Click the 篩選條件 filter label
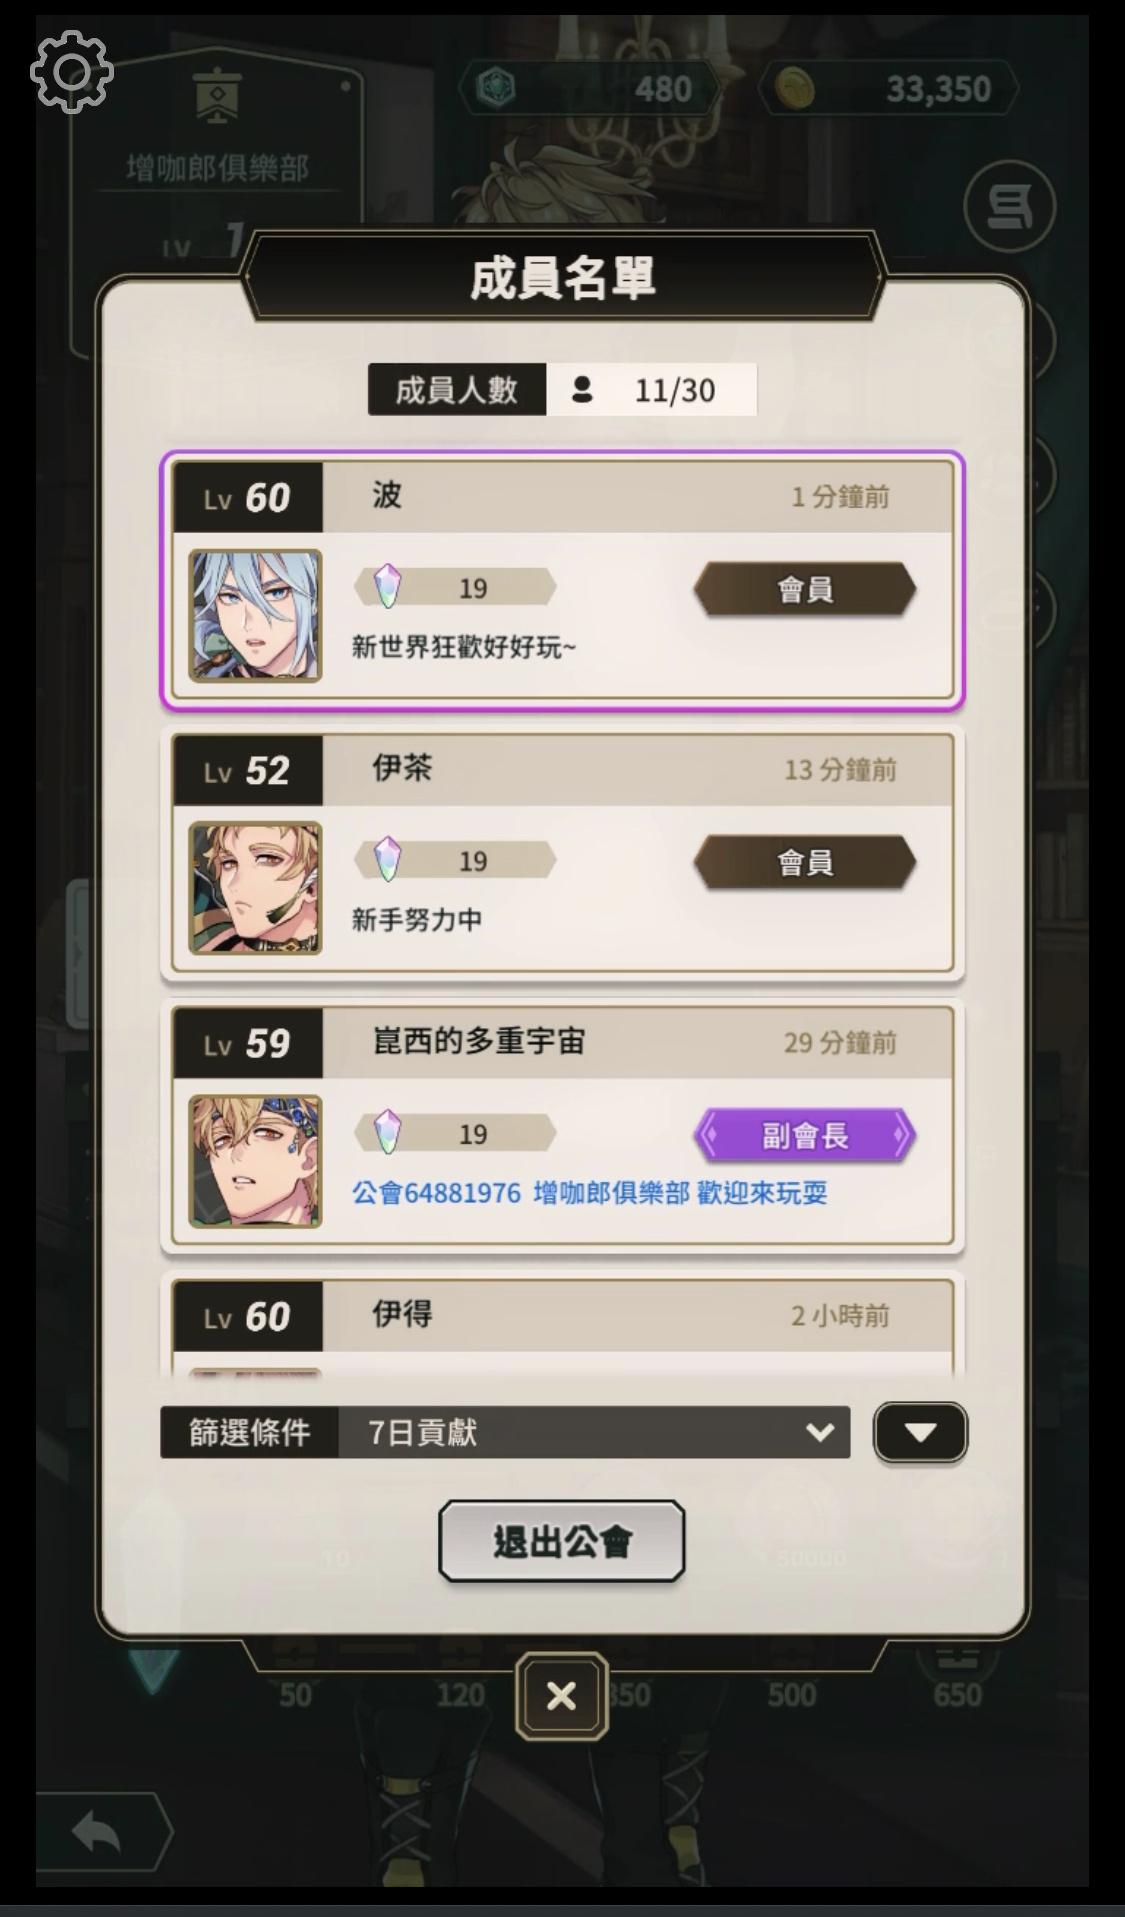The image size is (1125, 1917). (x=250, y=1432)
